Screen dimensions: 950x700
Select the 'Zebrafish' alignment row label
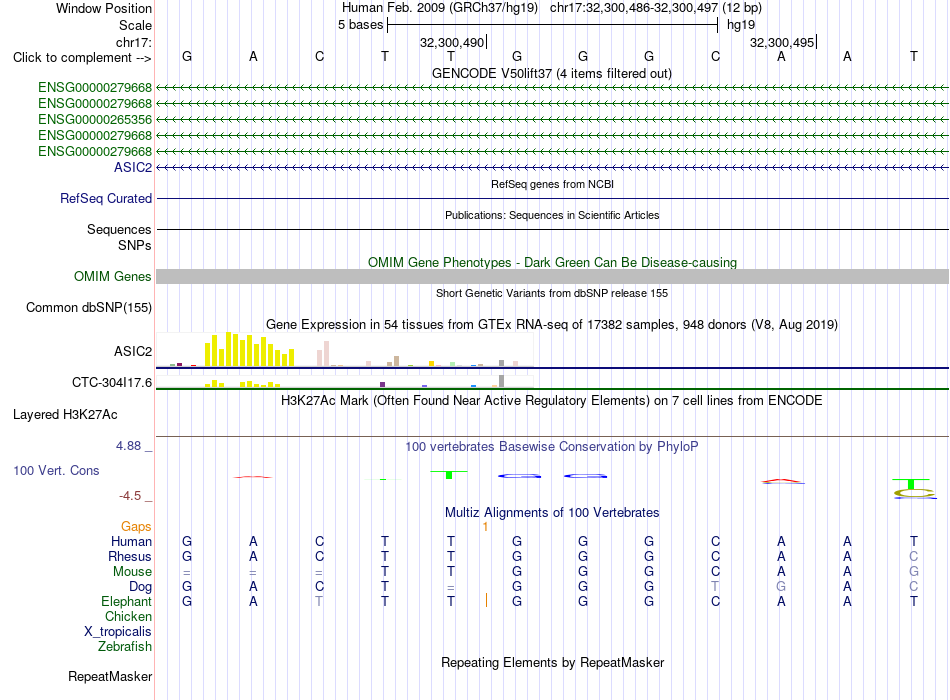[125, 647]
